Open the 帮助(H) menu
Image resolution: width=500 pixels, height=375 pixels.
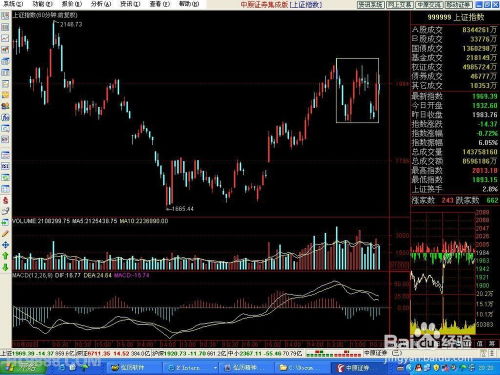[x=189, y=4]
